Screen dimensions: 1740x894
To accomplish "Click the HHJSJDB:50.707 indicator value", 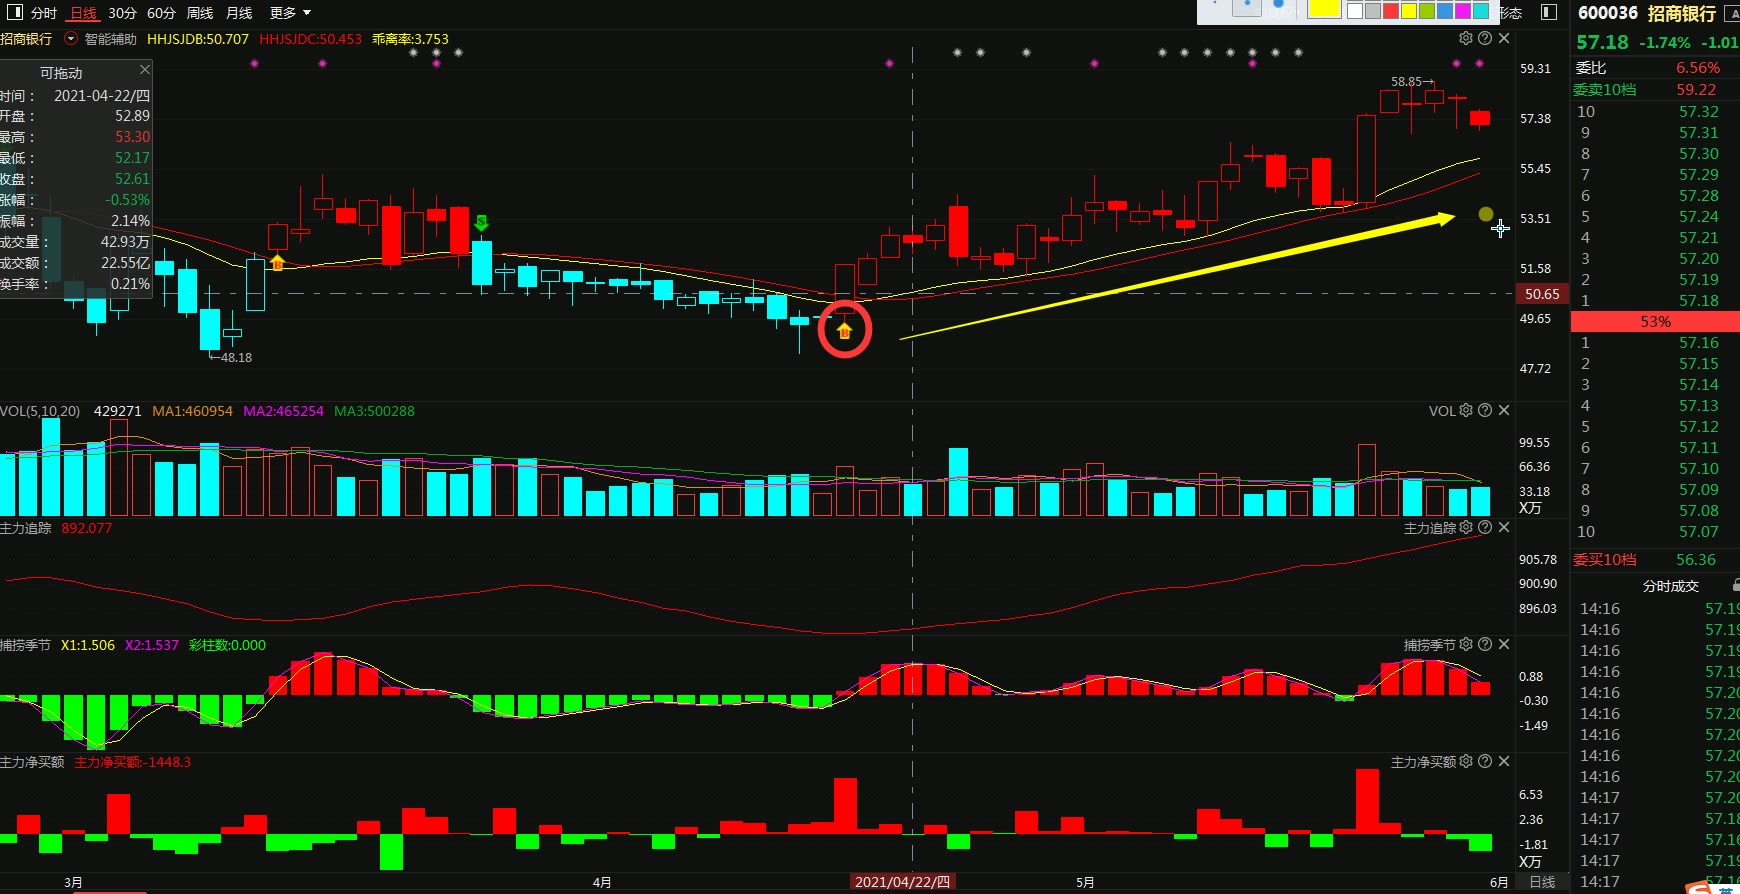I will tap(198, 39).
